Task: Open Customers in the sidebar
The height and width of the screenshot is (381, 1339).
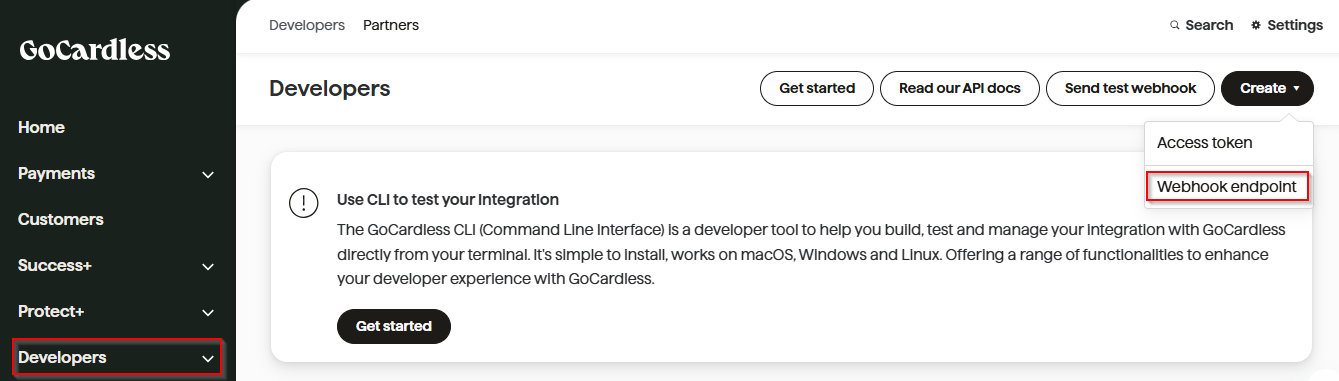Action: [x=61, y=220]
